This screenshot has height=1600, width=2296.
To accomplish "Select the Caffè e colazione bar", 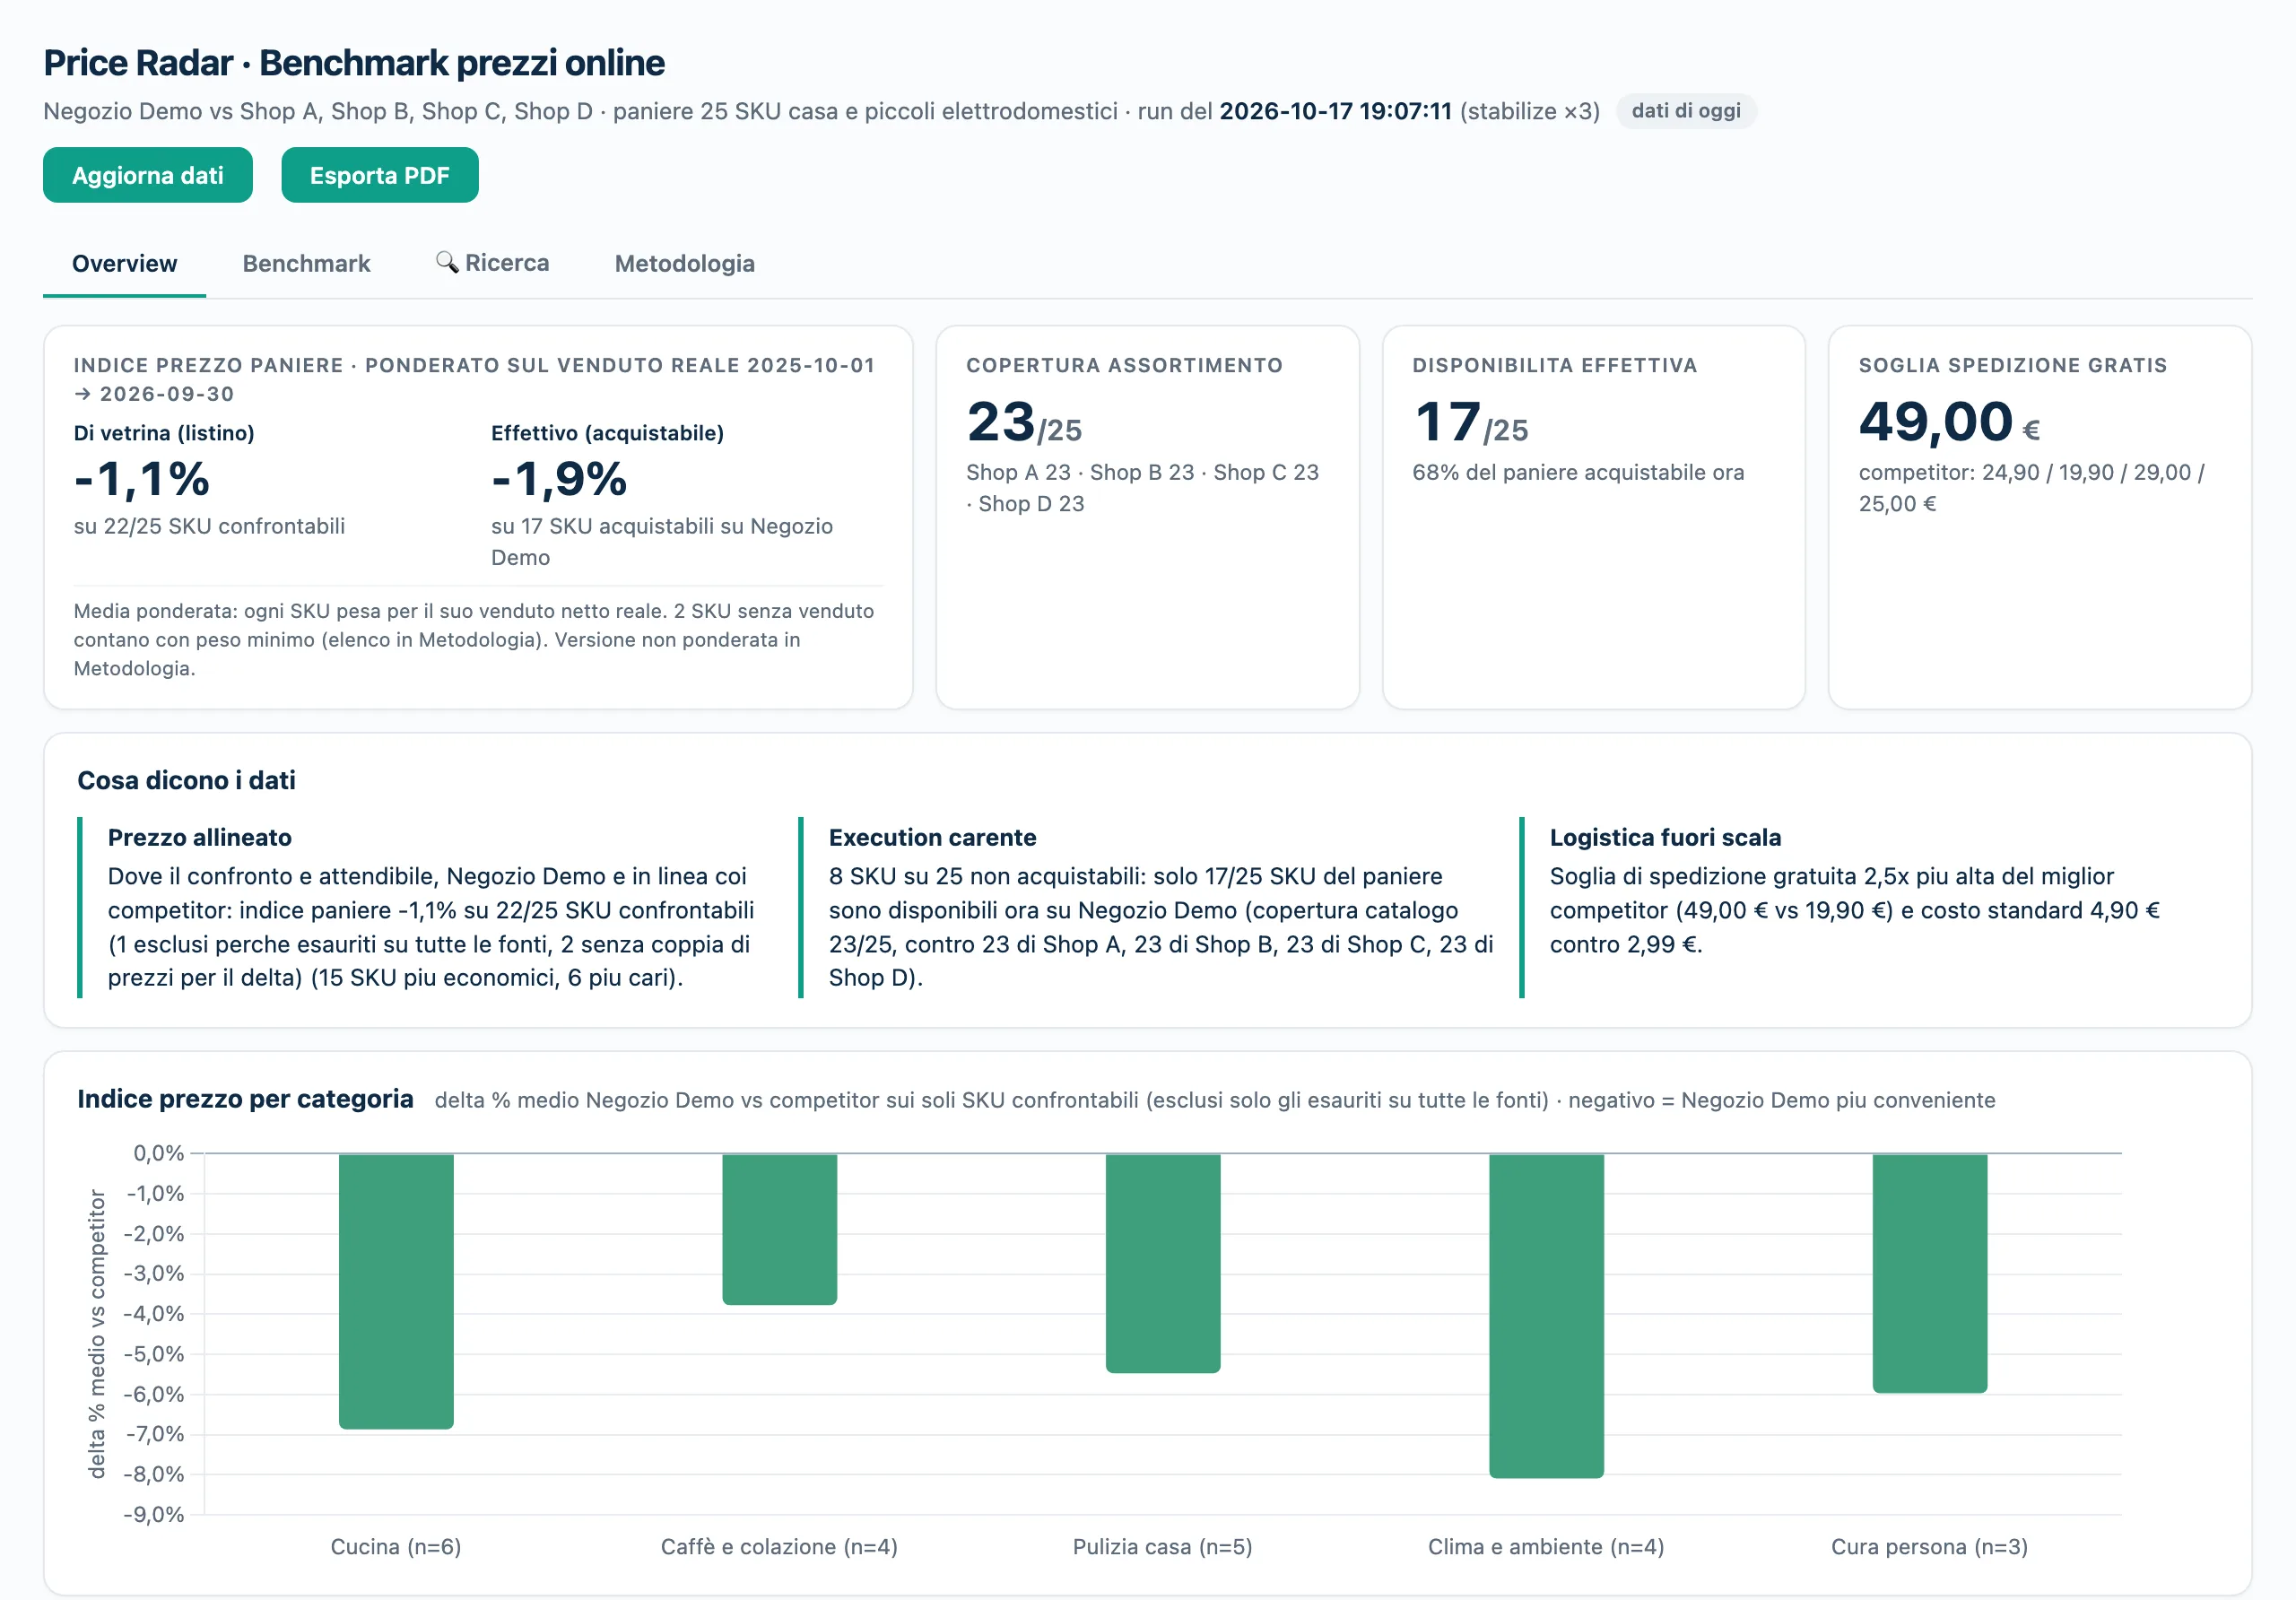I will click(x=780, y=1229).
